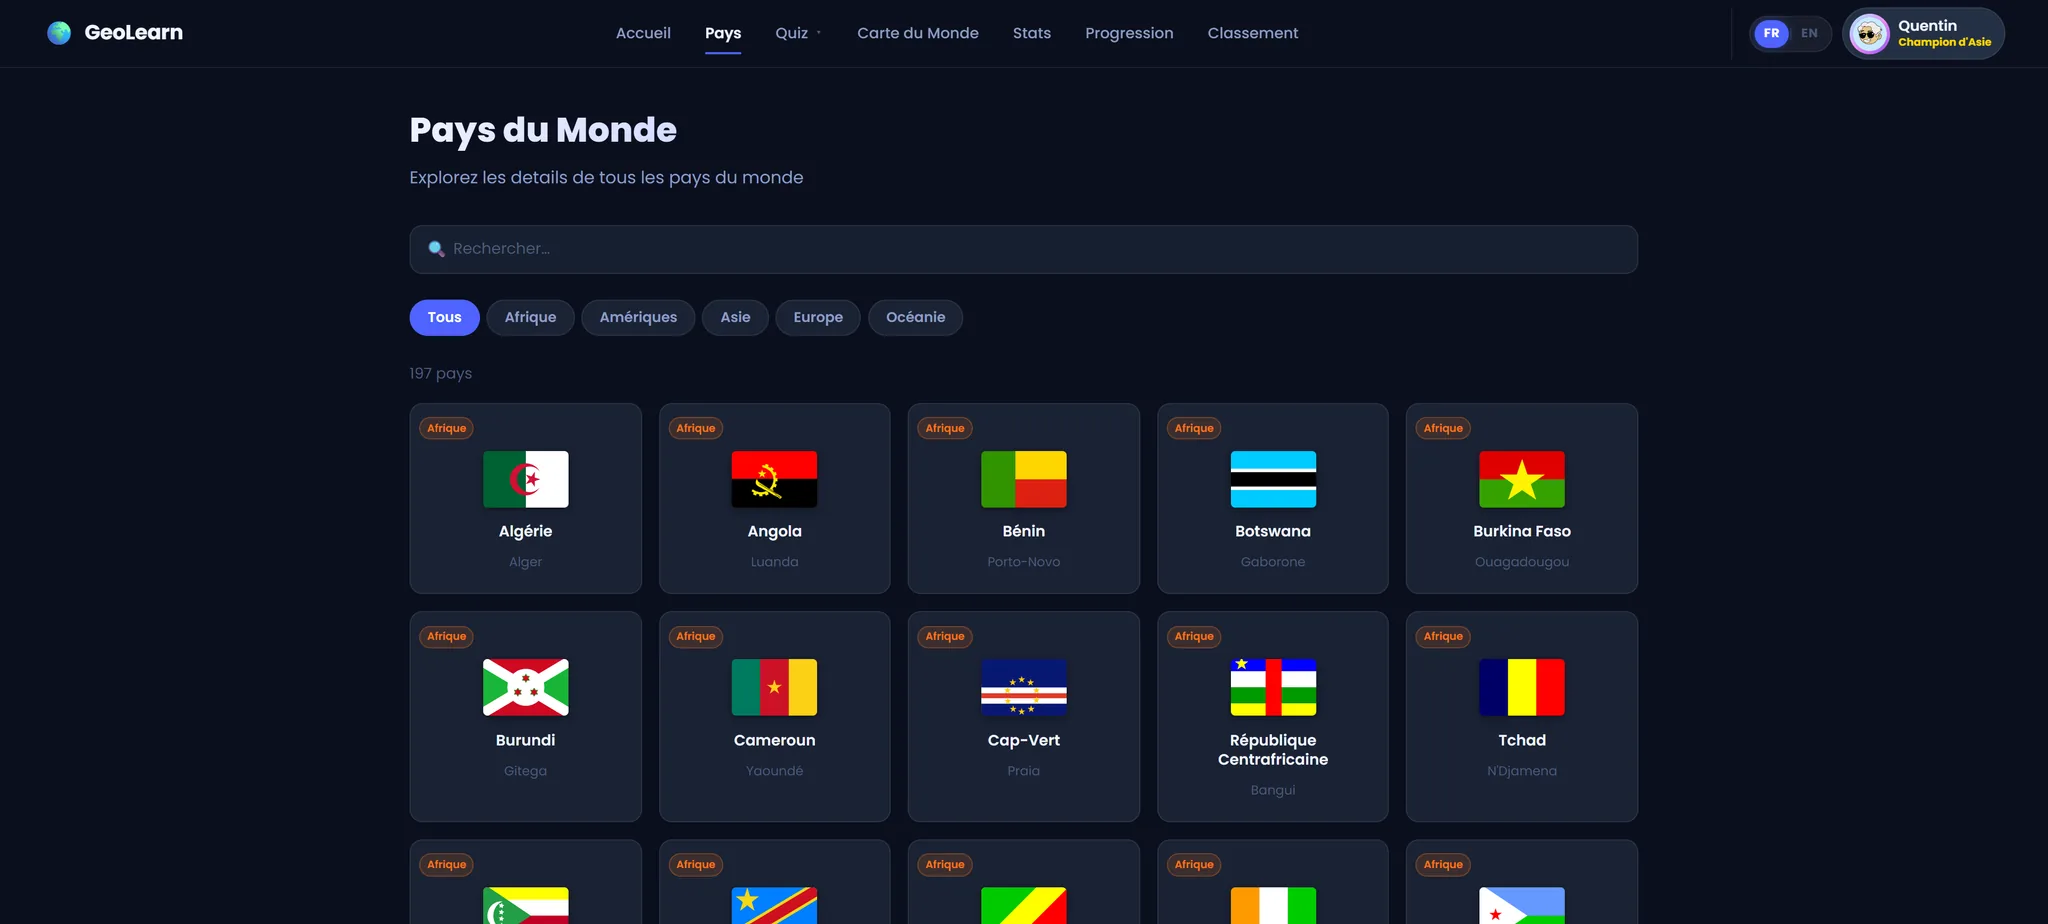Viewport: 2048px width, 924px height.
Task: Focus the Rechercher search field
Action: (x=1024, y=249)
